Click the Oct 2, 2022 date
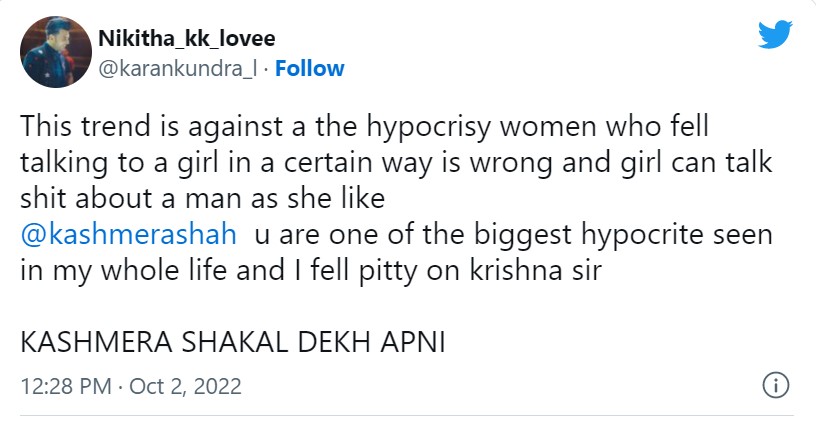The height and width of the screenshot is (423, 816). coord(185,385)
